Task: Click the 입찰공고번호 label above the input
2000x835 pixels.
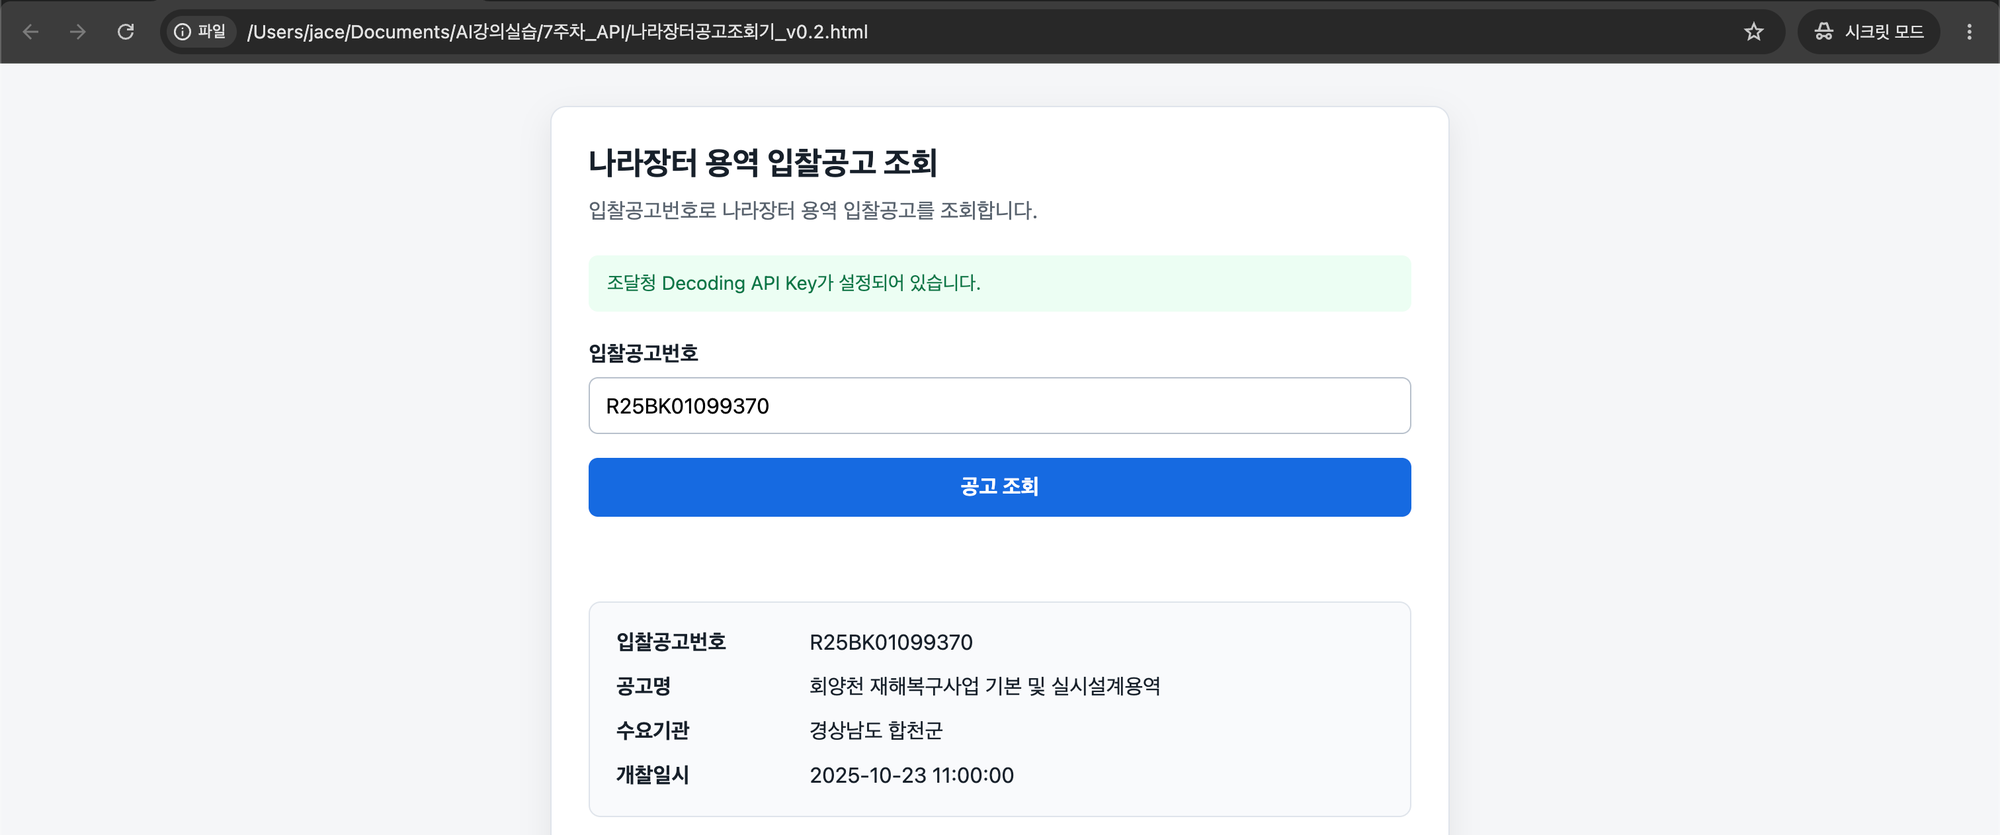Action: click(x=643, y=353)
